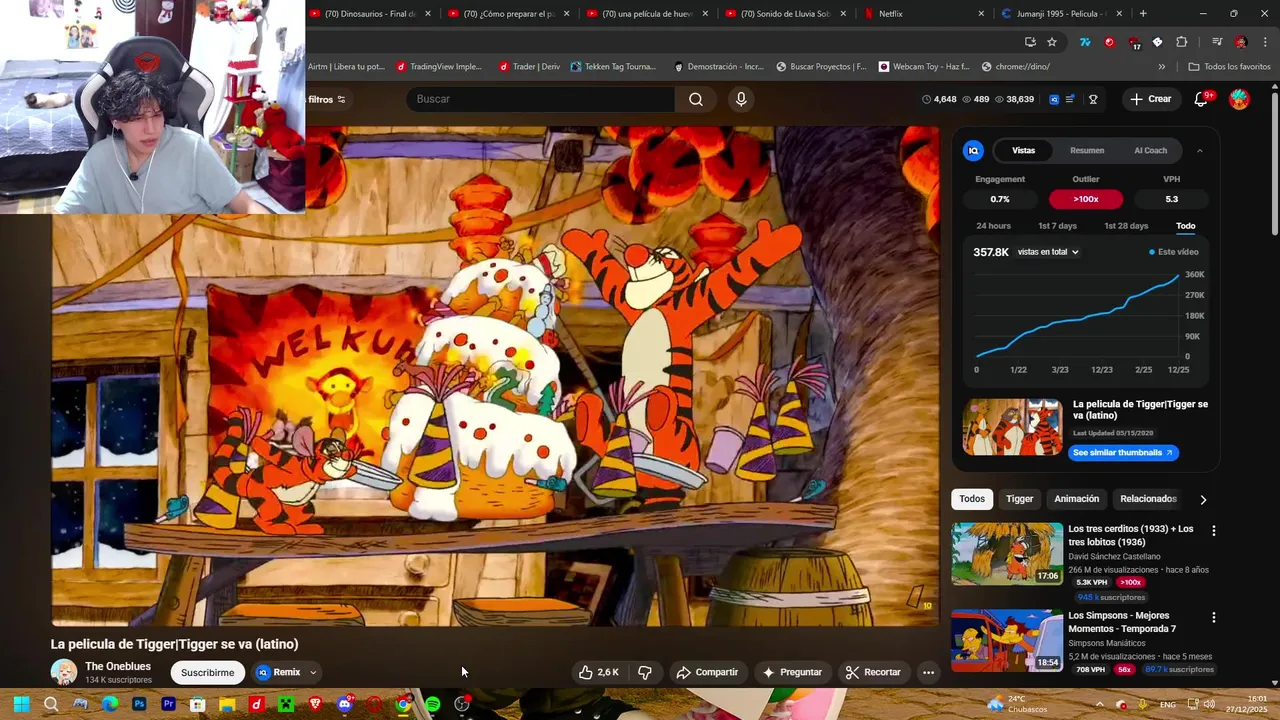Select the 1st 28 days range

click(x=1126, y=226)
